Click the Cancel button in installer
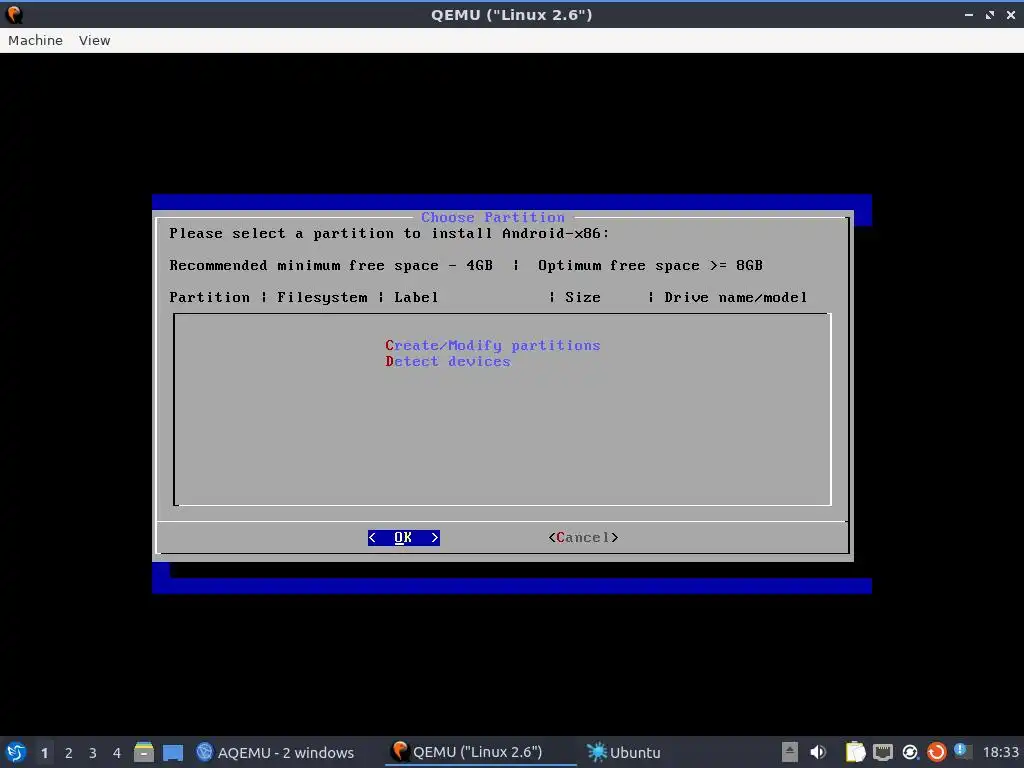The width and height of the screenshot is (1024, 768). point(583,537)
